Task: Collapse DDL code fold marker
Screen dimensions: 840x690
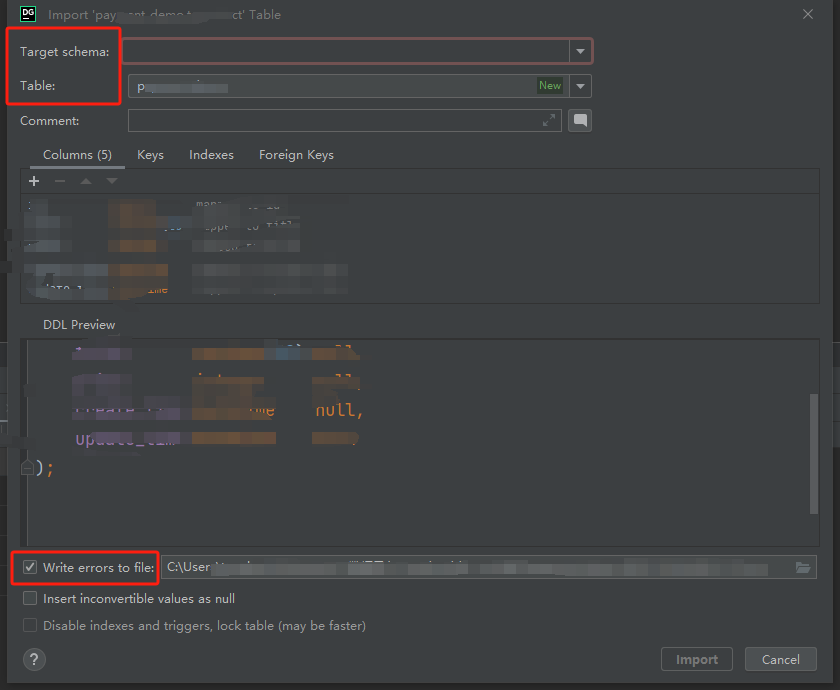Action: pyautogui.click(x=27, y=468)
